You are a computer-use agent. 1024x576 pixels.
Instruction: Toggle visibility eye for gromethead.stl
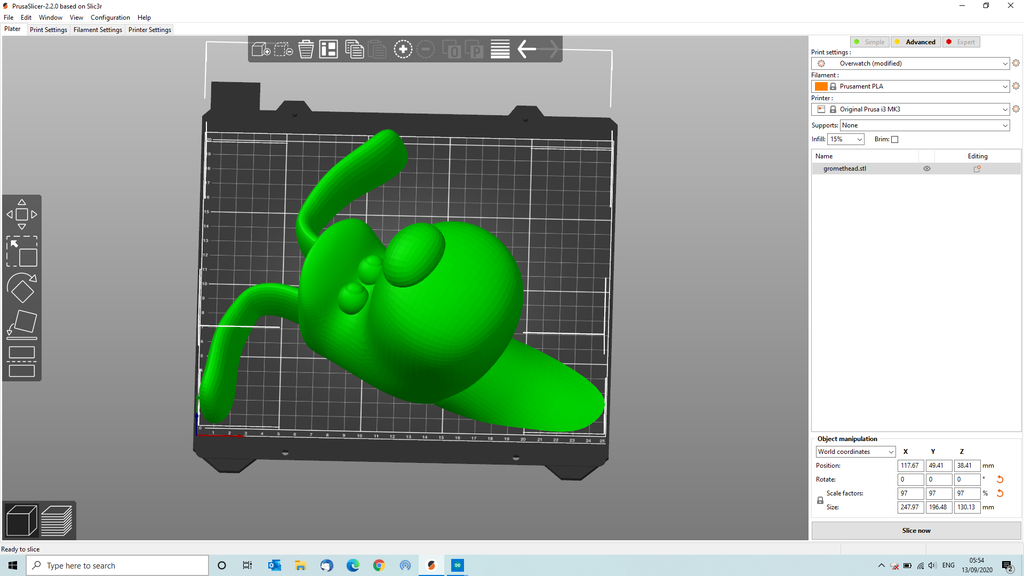coord(926,168)
